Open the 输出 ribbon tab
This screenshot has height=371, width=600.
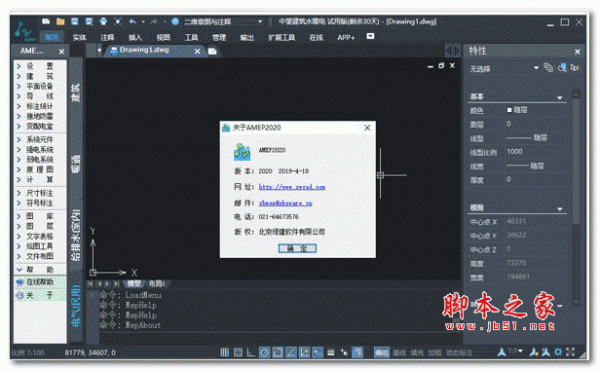(247, 37)
